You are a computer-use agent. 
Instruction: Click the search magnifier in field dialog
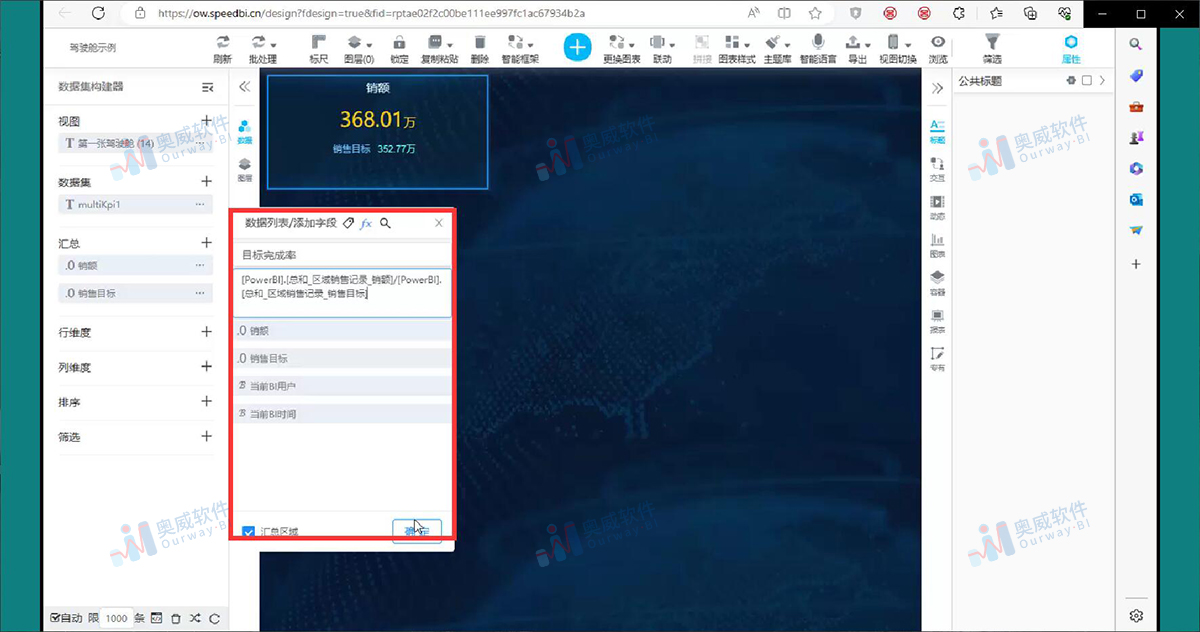[385, 224]
